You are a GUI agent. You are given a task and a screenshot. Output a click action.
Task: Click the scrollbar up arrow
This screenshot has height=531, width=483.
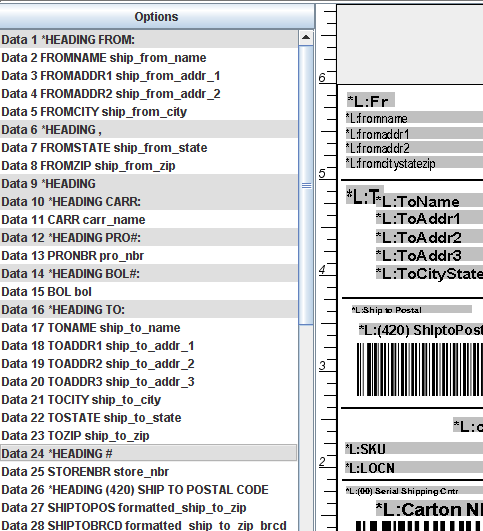306,37
